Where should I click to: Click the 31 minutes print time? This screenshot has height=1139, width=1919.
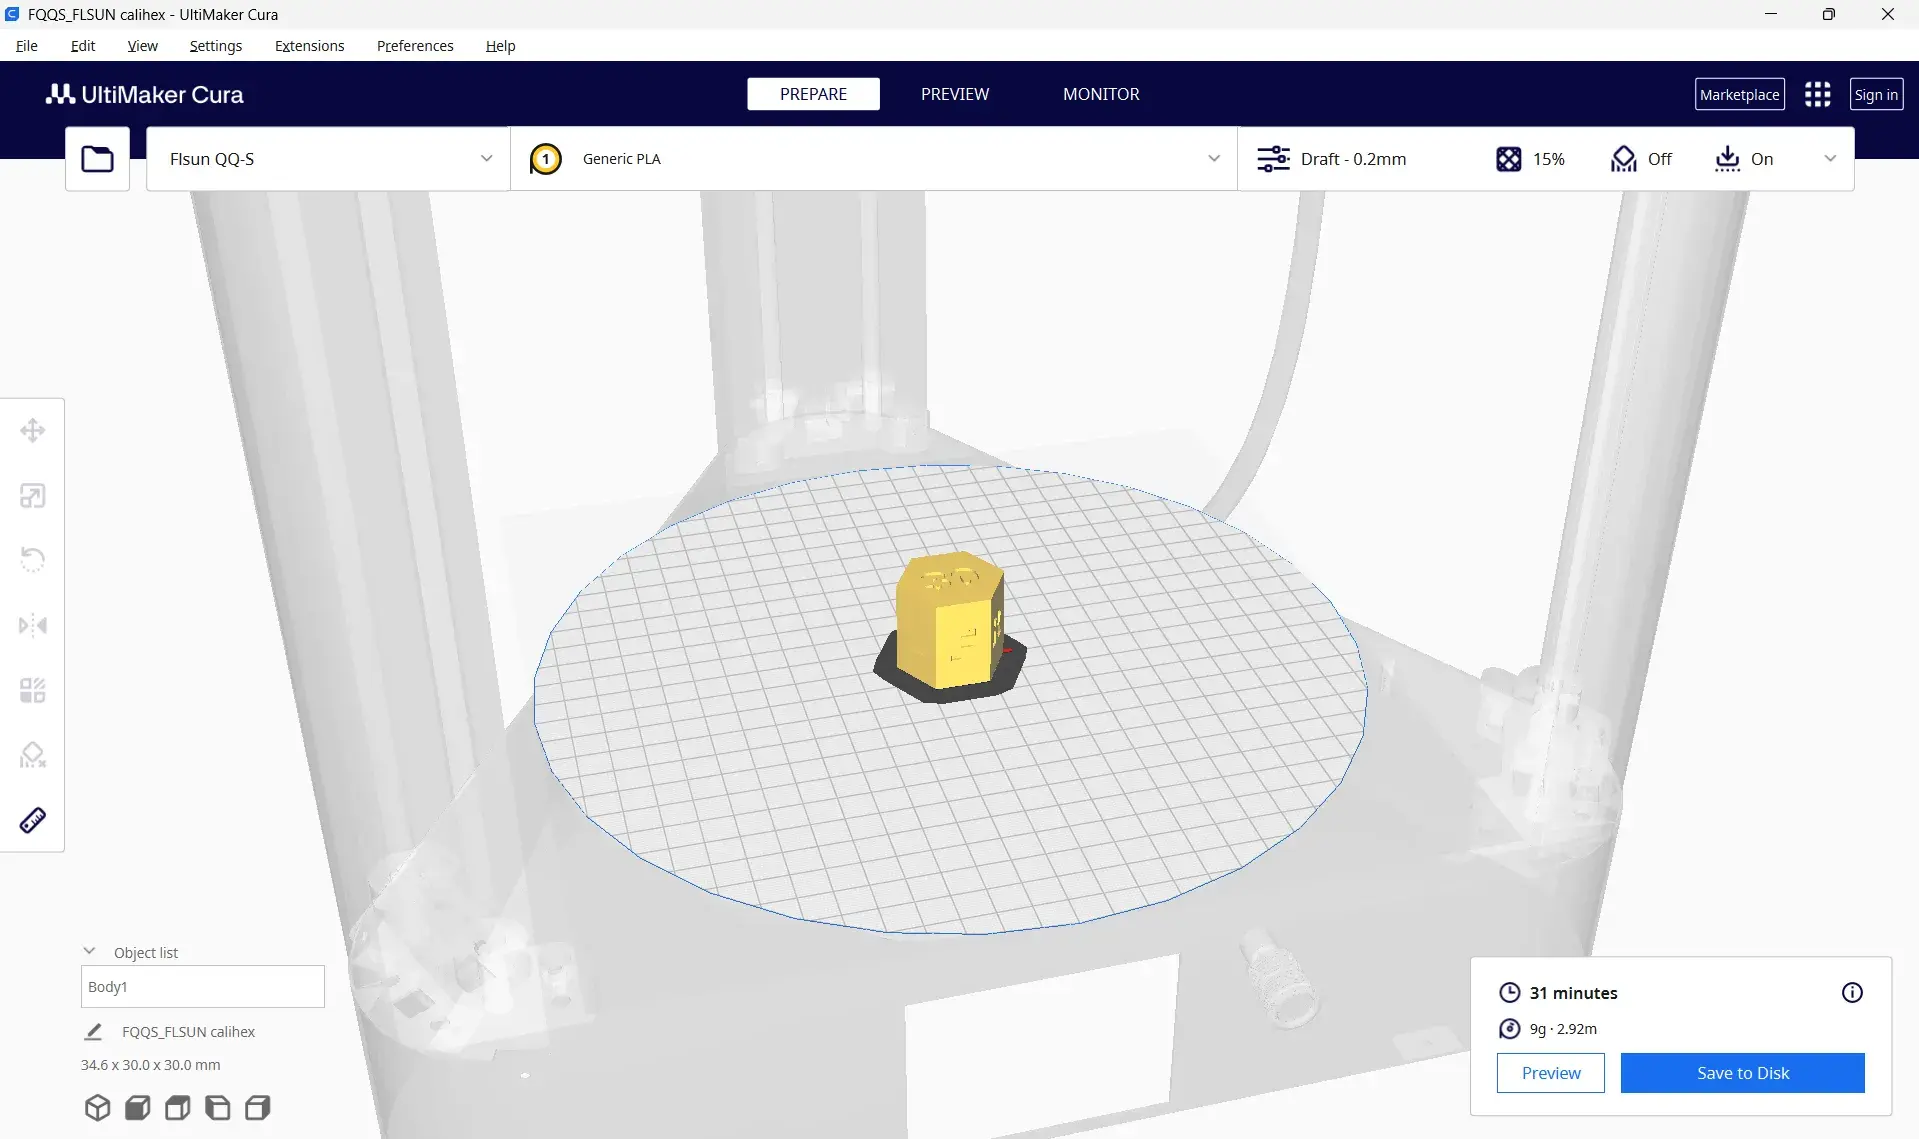tap(1573, 993)
